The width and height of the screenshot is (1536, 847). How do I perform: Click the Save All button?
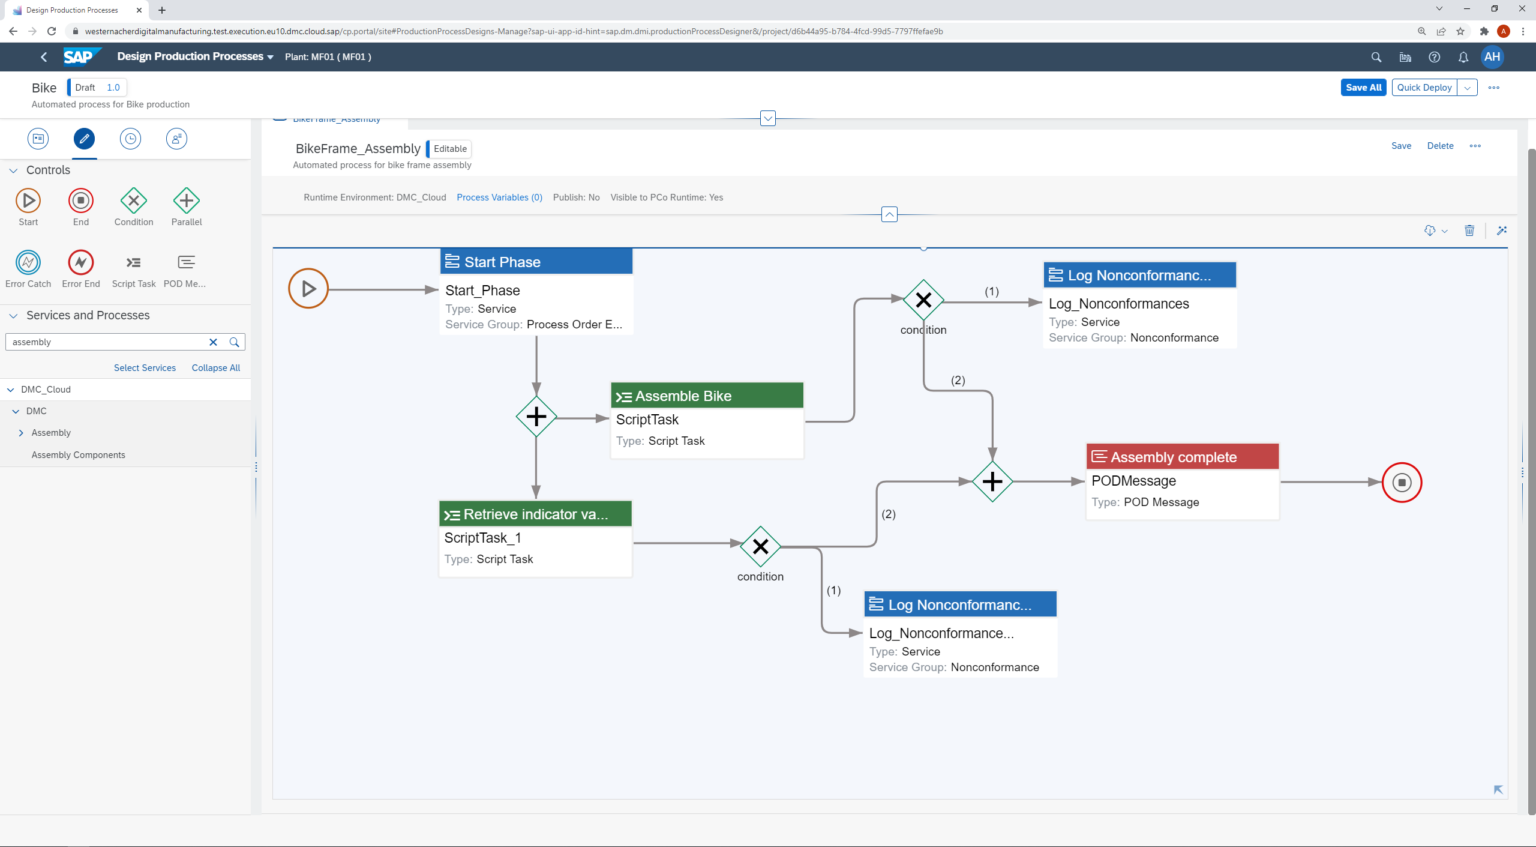[x=1363, y=87]
